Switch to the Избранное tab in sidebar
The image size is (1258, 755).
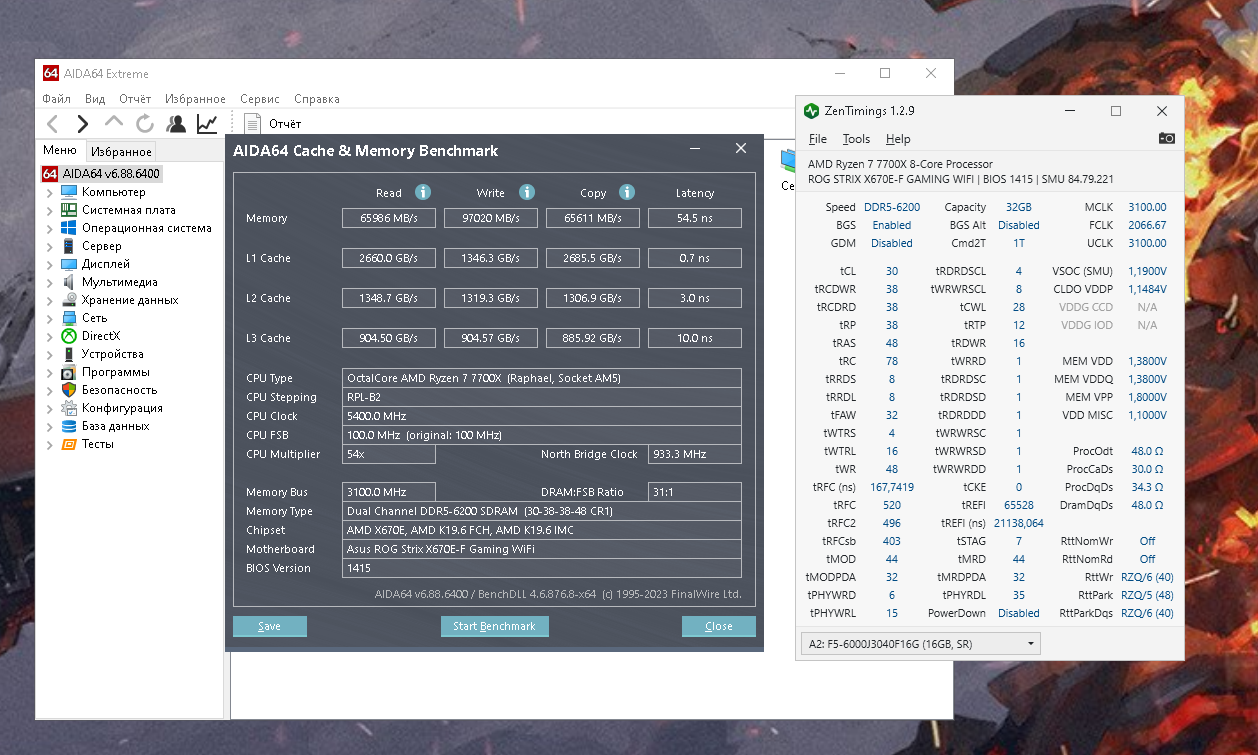[121, 152]
